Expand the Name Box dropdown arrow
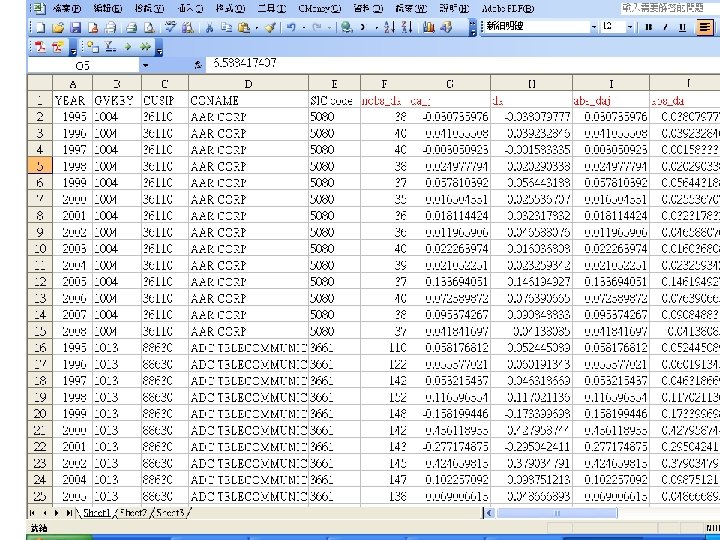Screen dimensions: 720x540 tap(146, 66)
